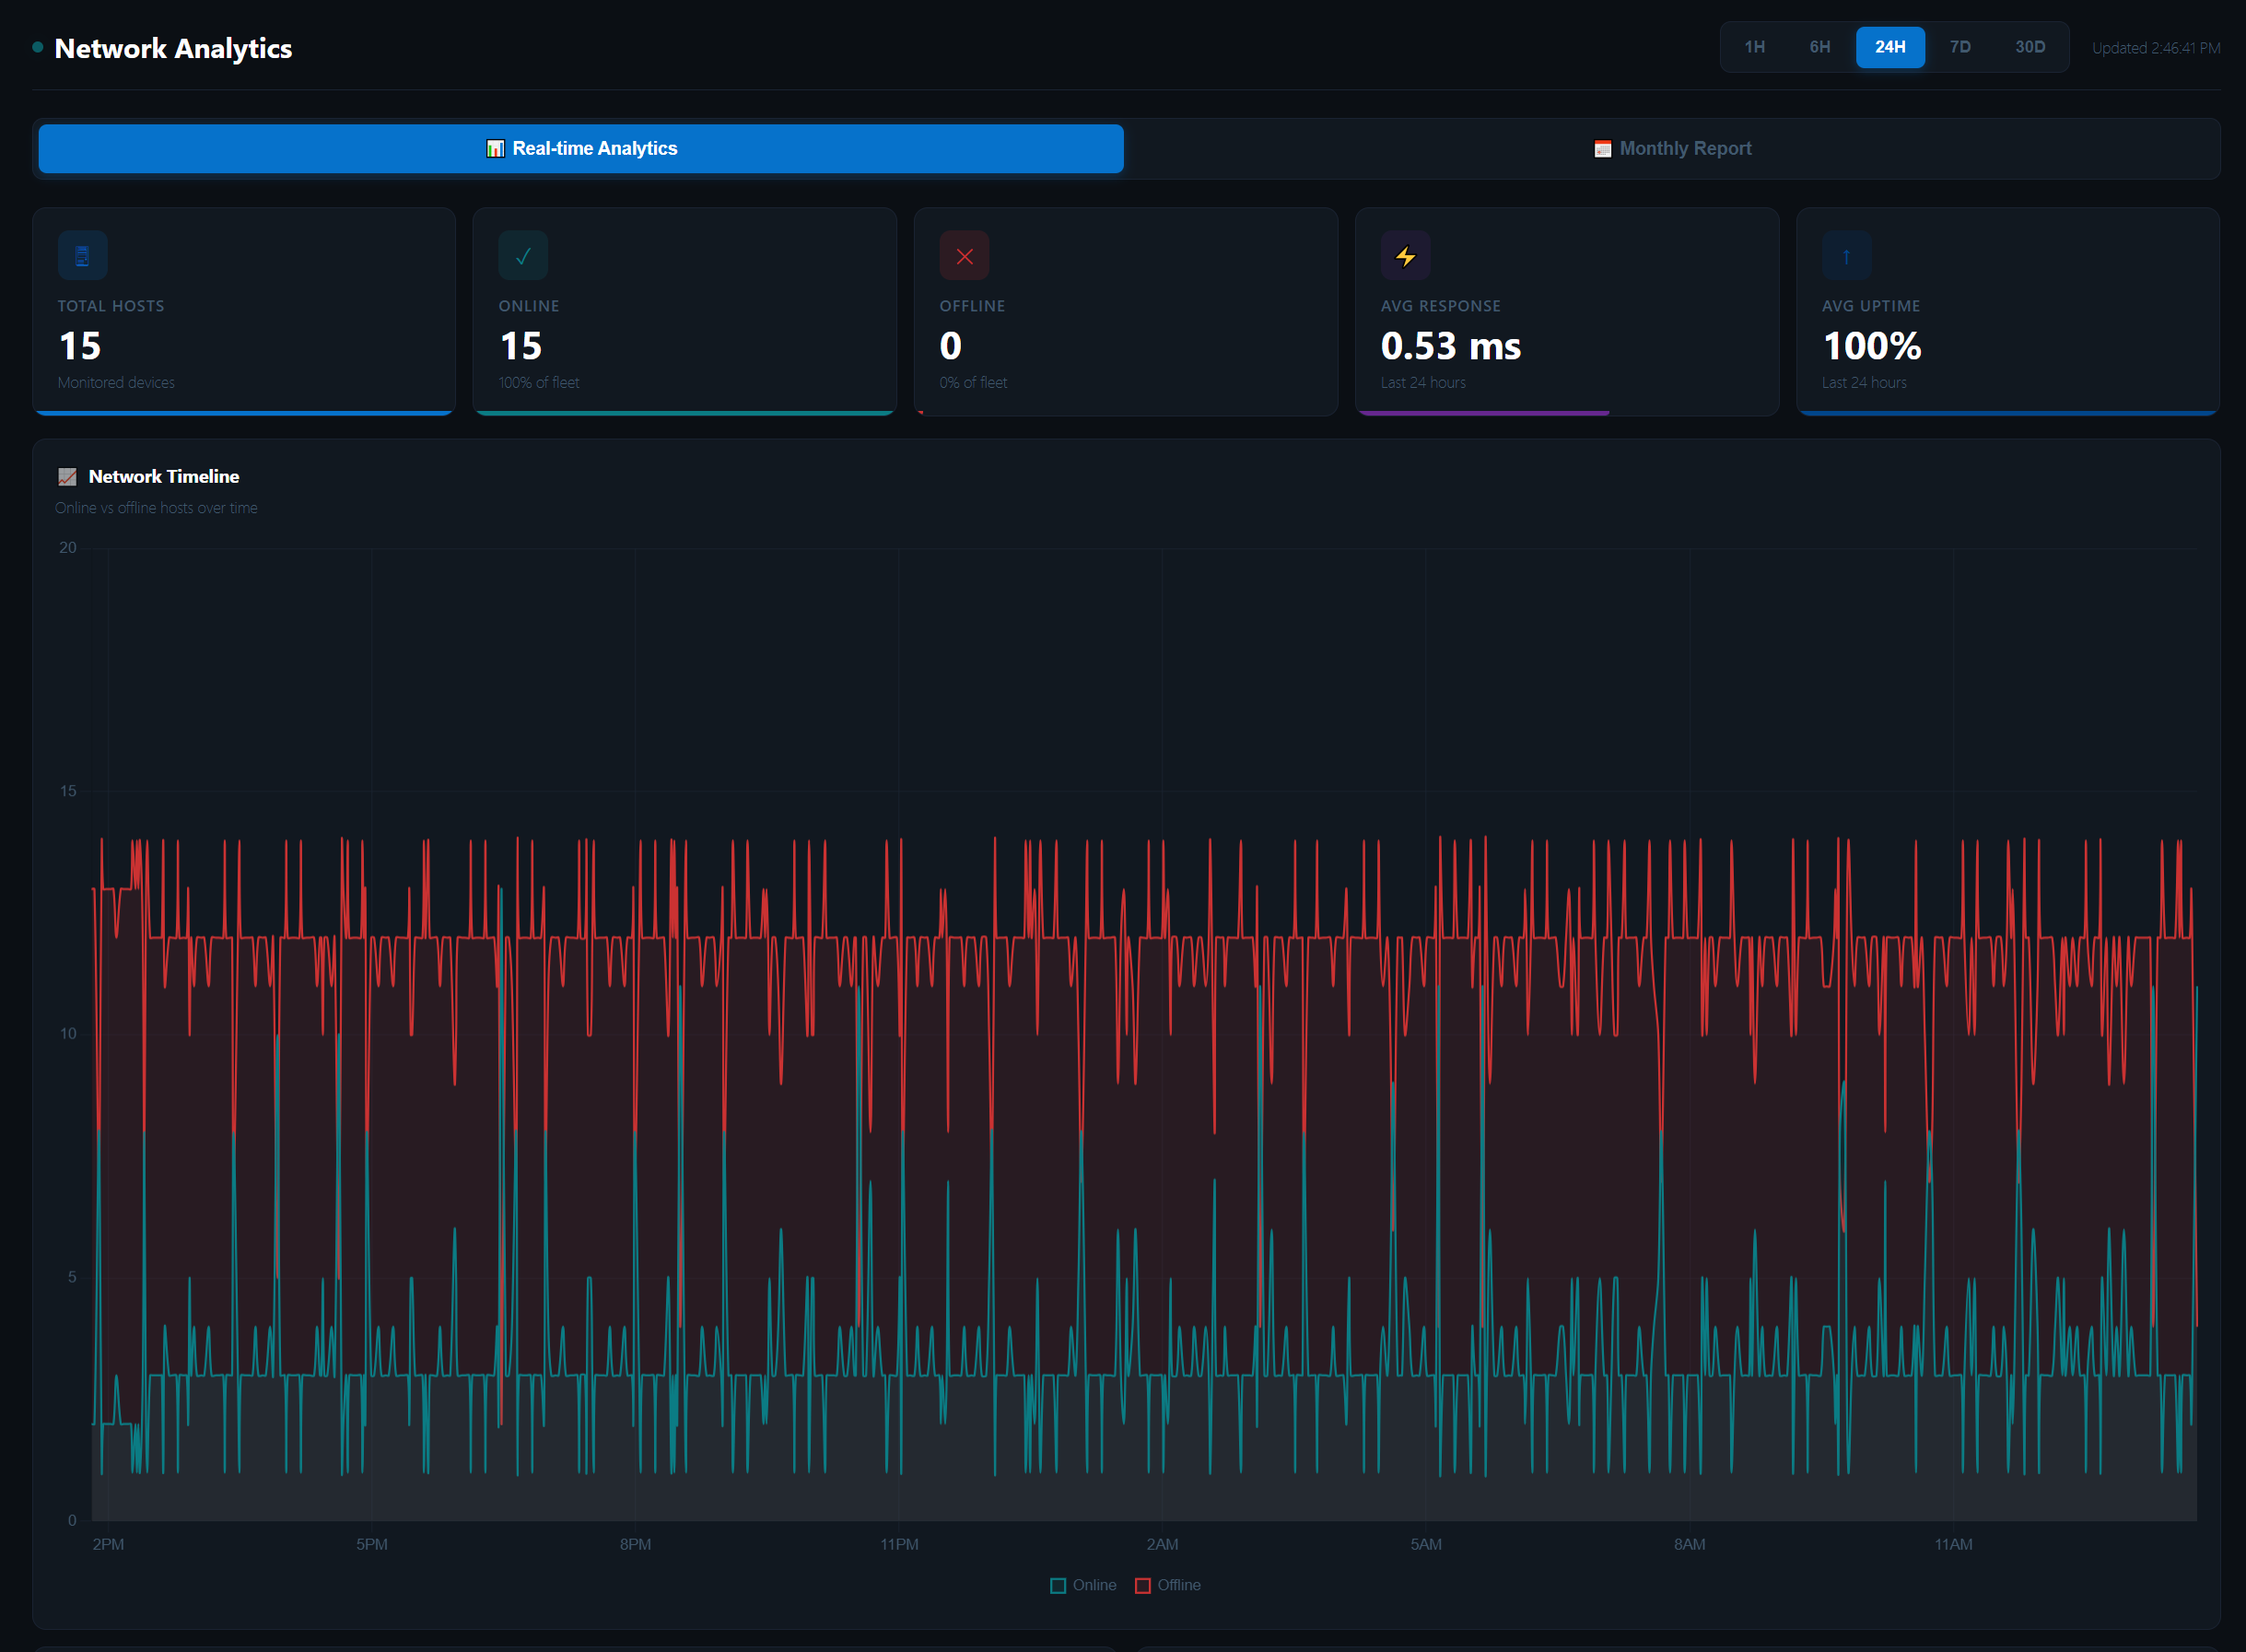
Task: Click the OFFLINE card label
Action: [x=972, y=306]
